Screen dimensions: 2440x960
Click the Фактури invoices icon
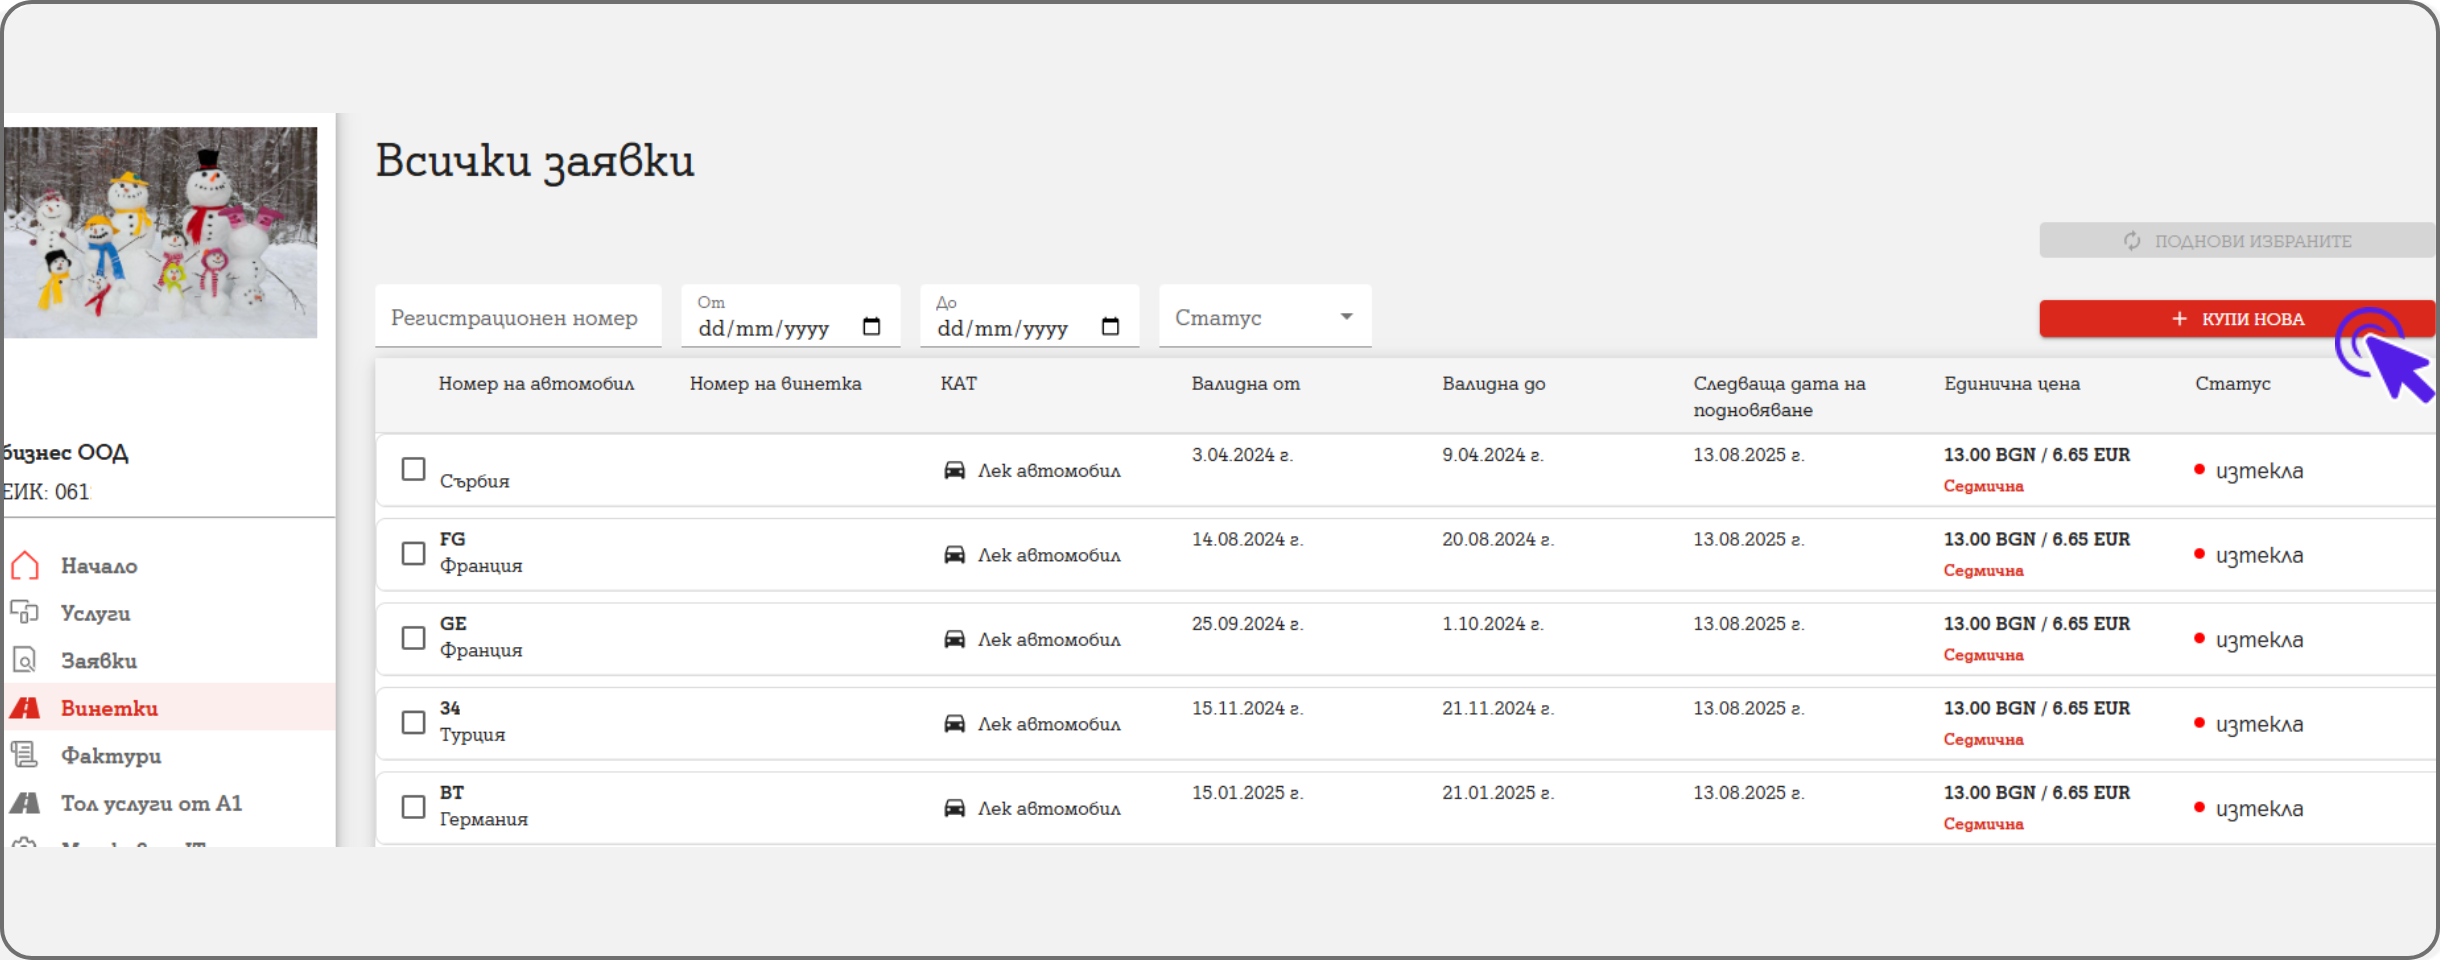[25, 755]
